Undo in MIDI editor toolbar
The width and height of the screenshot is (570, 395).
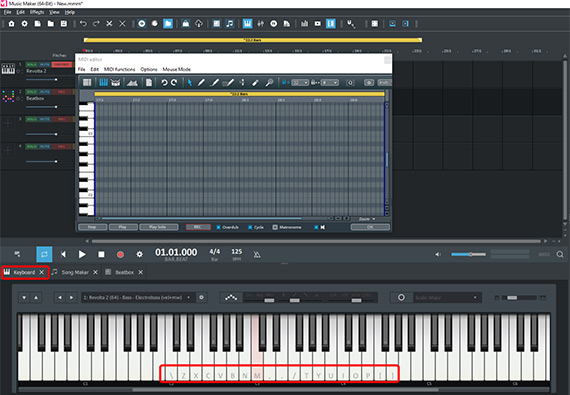(x=164, y=82)
